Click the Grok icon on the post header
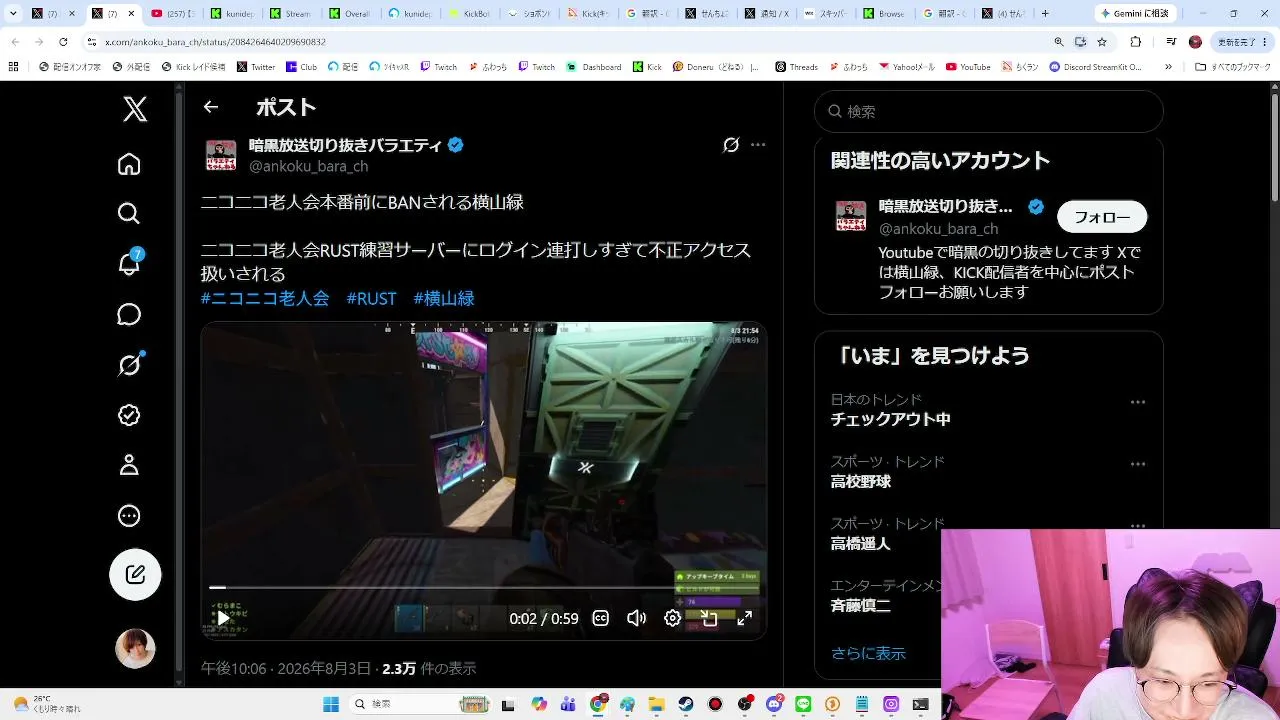This screenshot has height=720, width=1280. pos(731,145)
